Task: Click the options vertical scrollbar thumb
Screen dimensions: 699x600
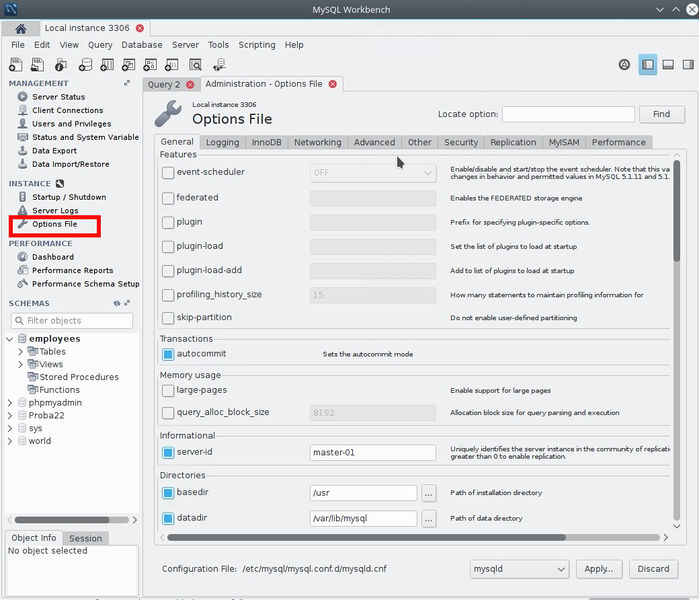Action: pyautogui.click(x=677, y=210)
